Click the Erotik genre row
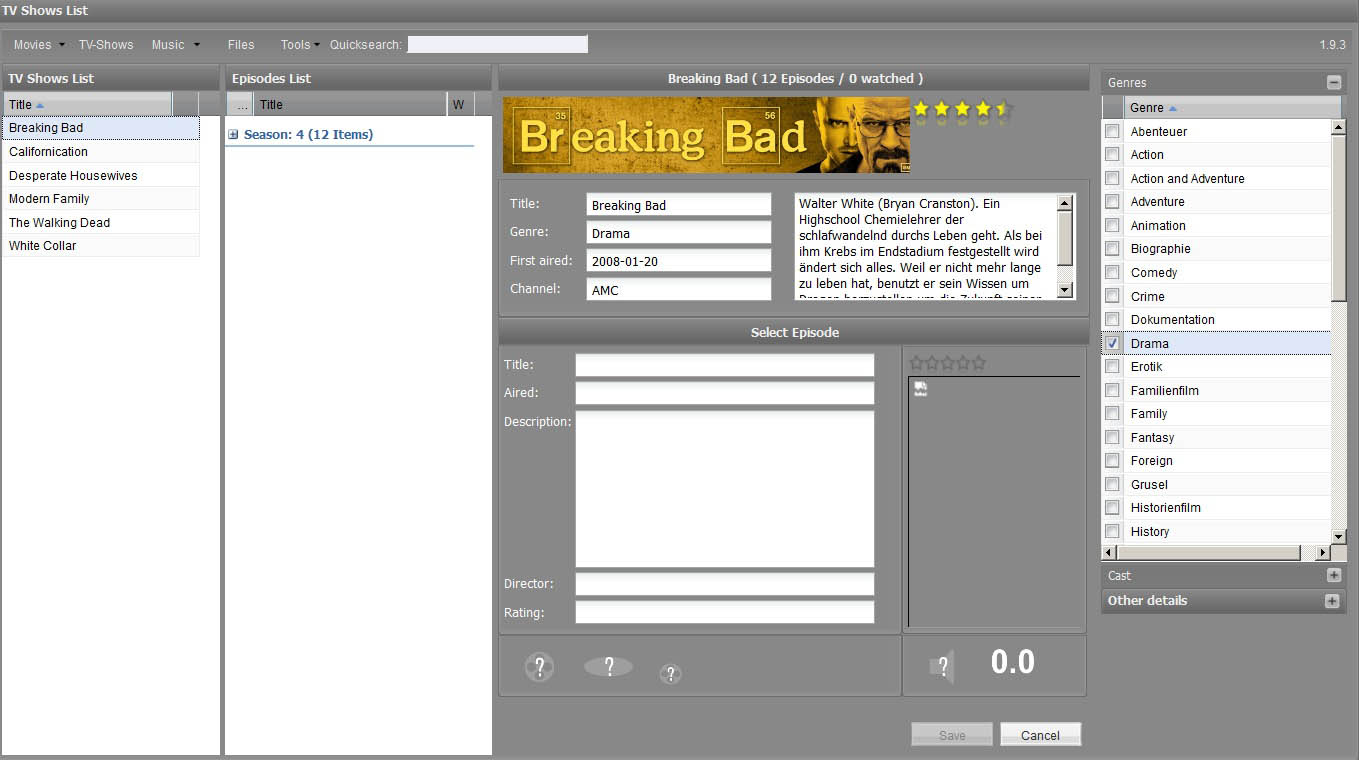This screenshot has height=760, width=1360. point(1216,366)
